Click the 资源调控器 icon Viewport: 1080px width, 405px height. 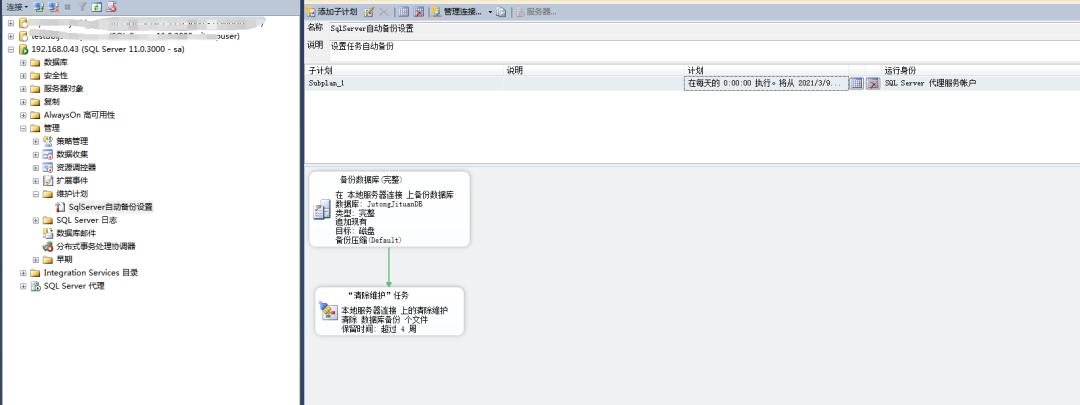click(x=48, y=167)
